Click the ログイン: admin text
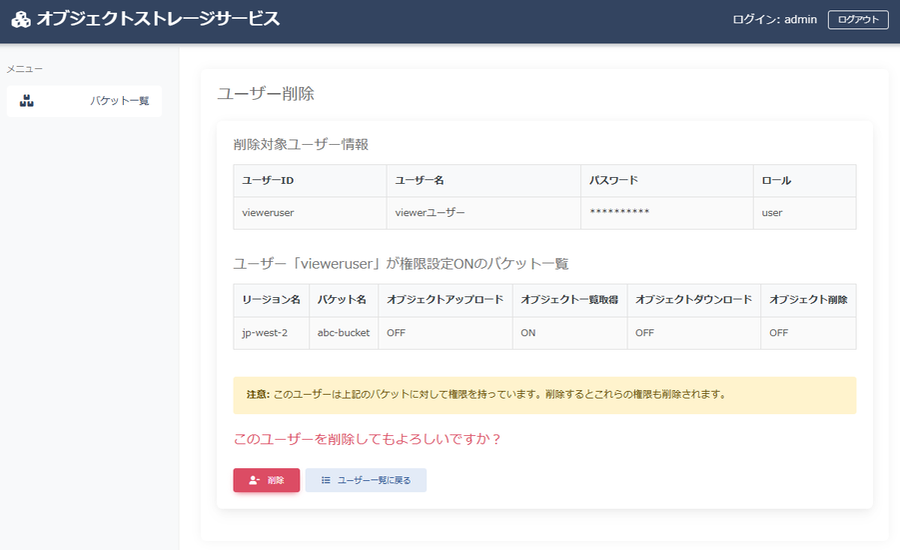900x550 pixels. coord(774,20)
